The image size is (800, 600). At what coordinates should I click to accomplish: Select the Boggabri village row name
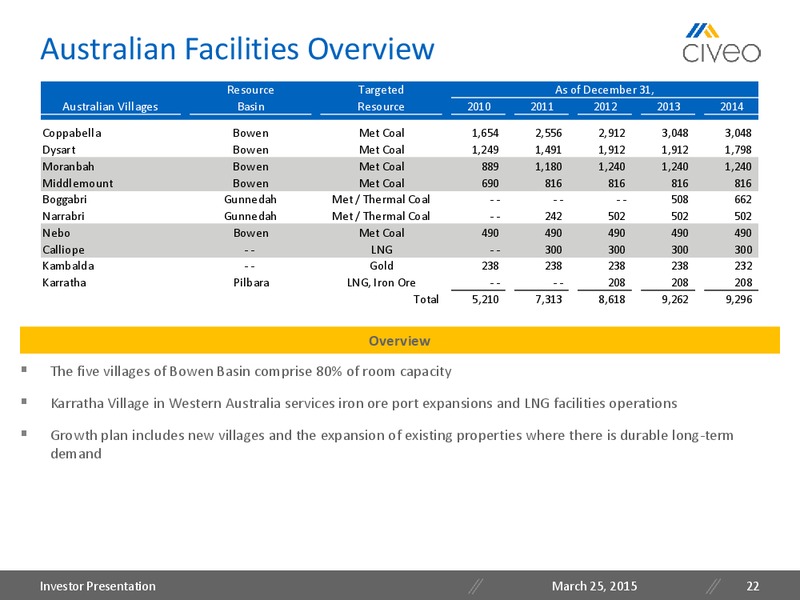[65, 199]
